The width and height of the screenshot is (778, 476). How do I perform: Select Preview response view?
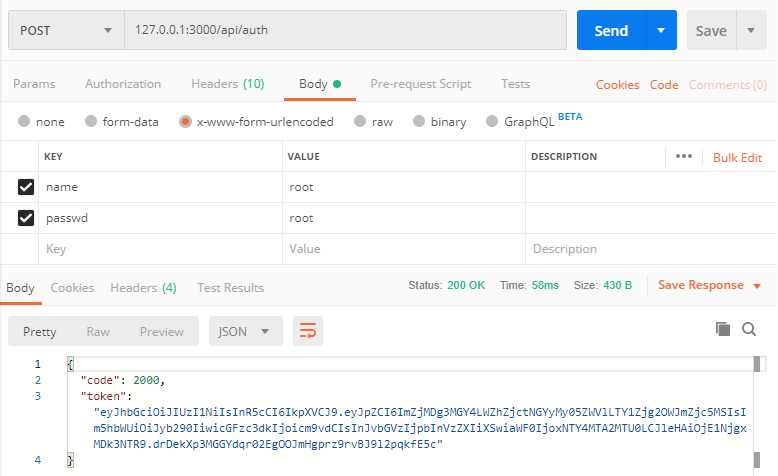tap(162, 332)
